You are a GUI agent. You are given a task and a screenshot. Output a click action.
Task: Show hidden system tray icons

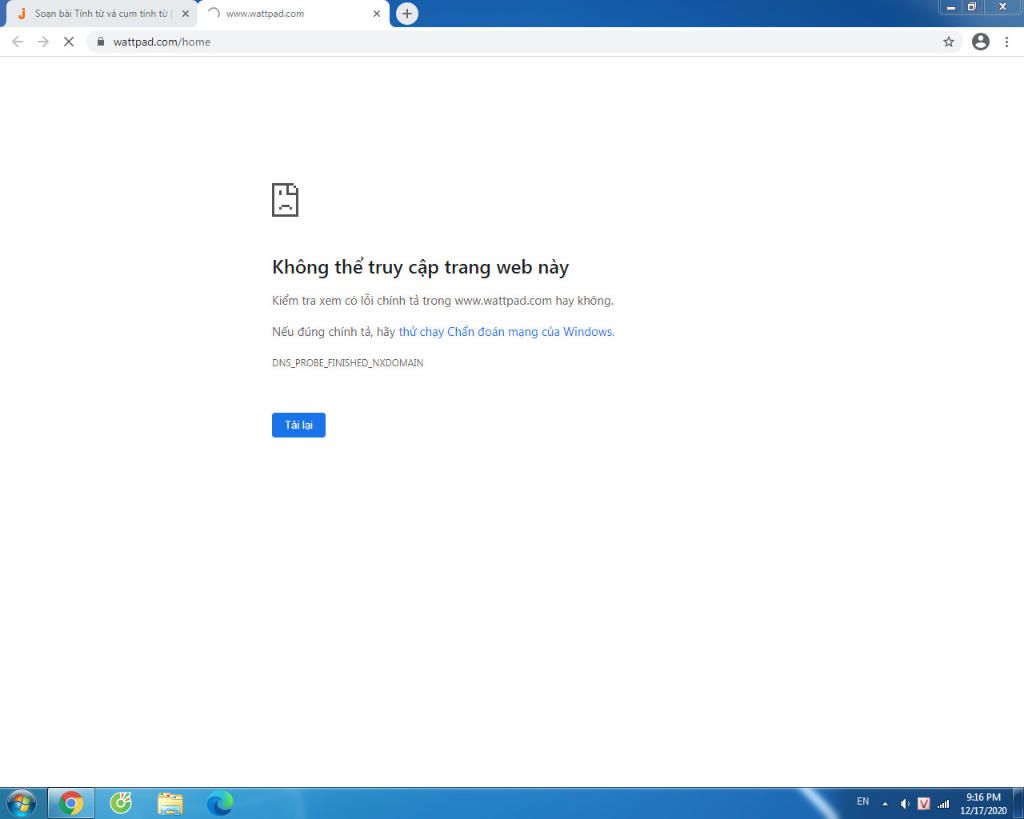[885, 804]
